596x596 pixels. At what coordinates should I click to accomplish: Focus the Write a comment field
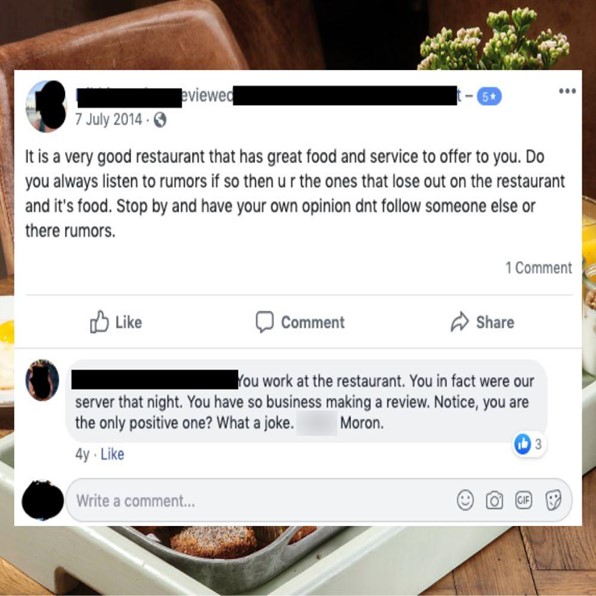click(x=319, y=500)
